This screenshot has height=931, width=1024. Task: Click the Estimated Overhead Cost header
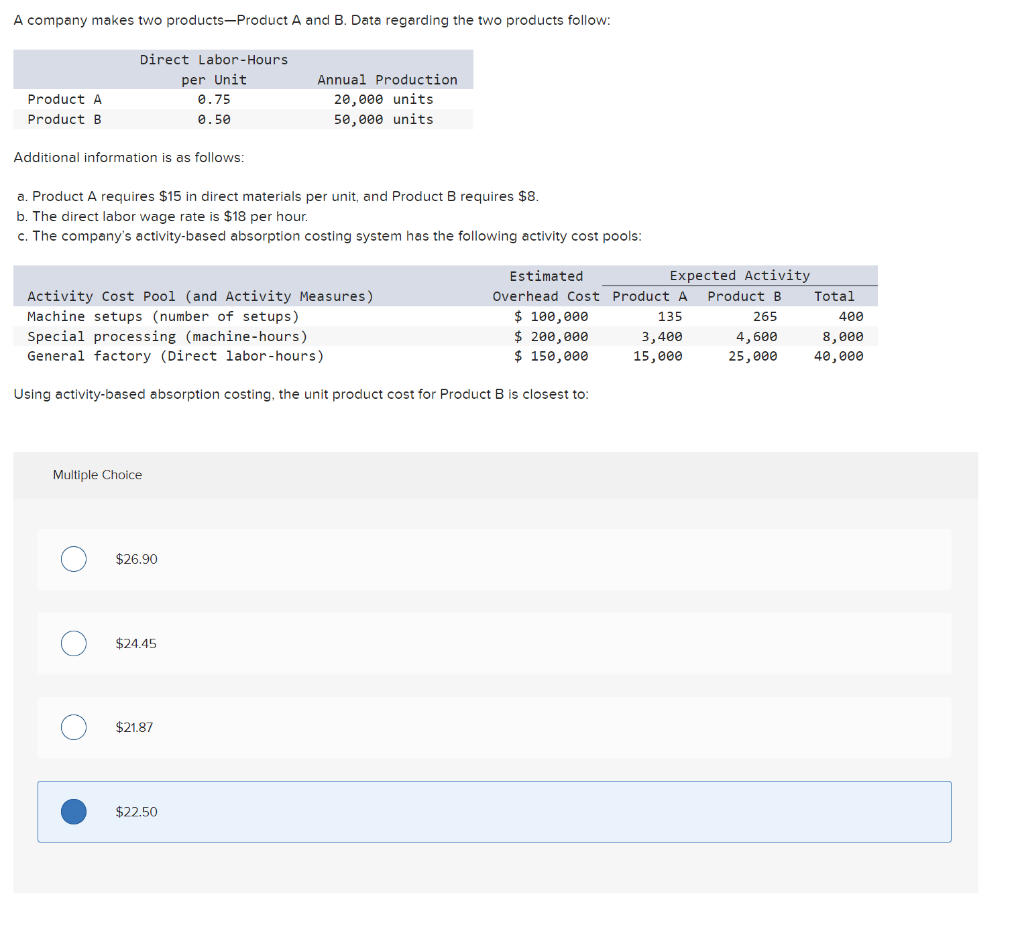pyautogui.click(x=546, y=286)
